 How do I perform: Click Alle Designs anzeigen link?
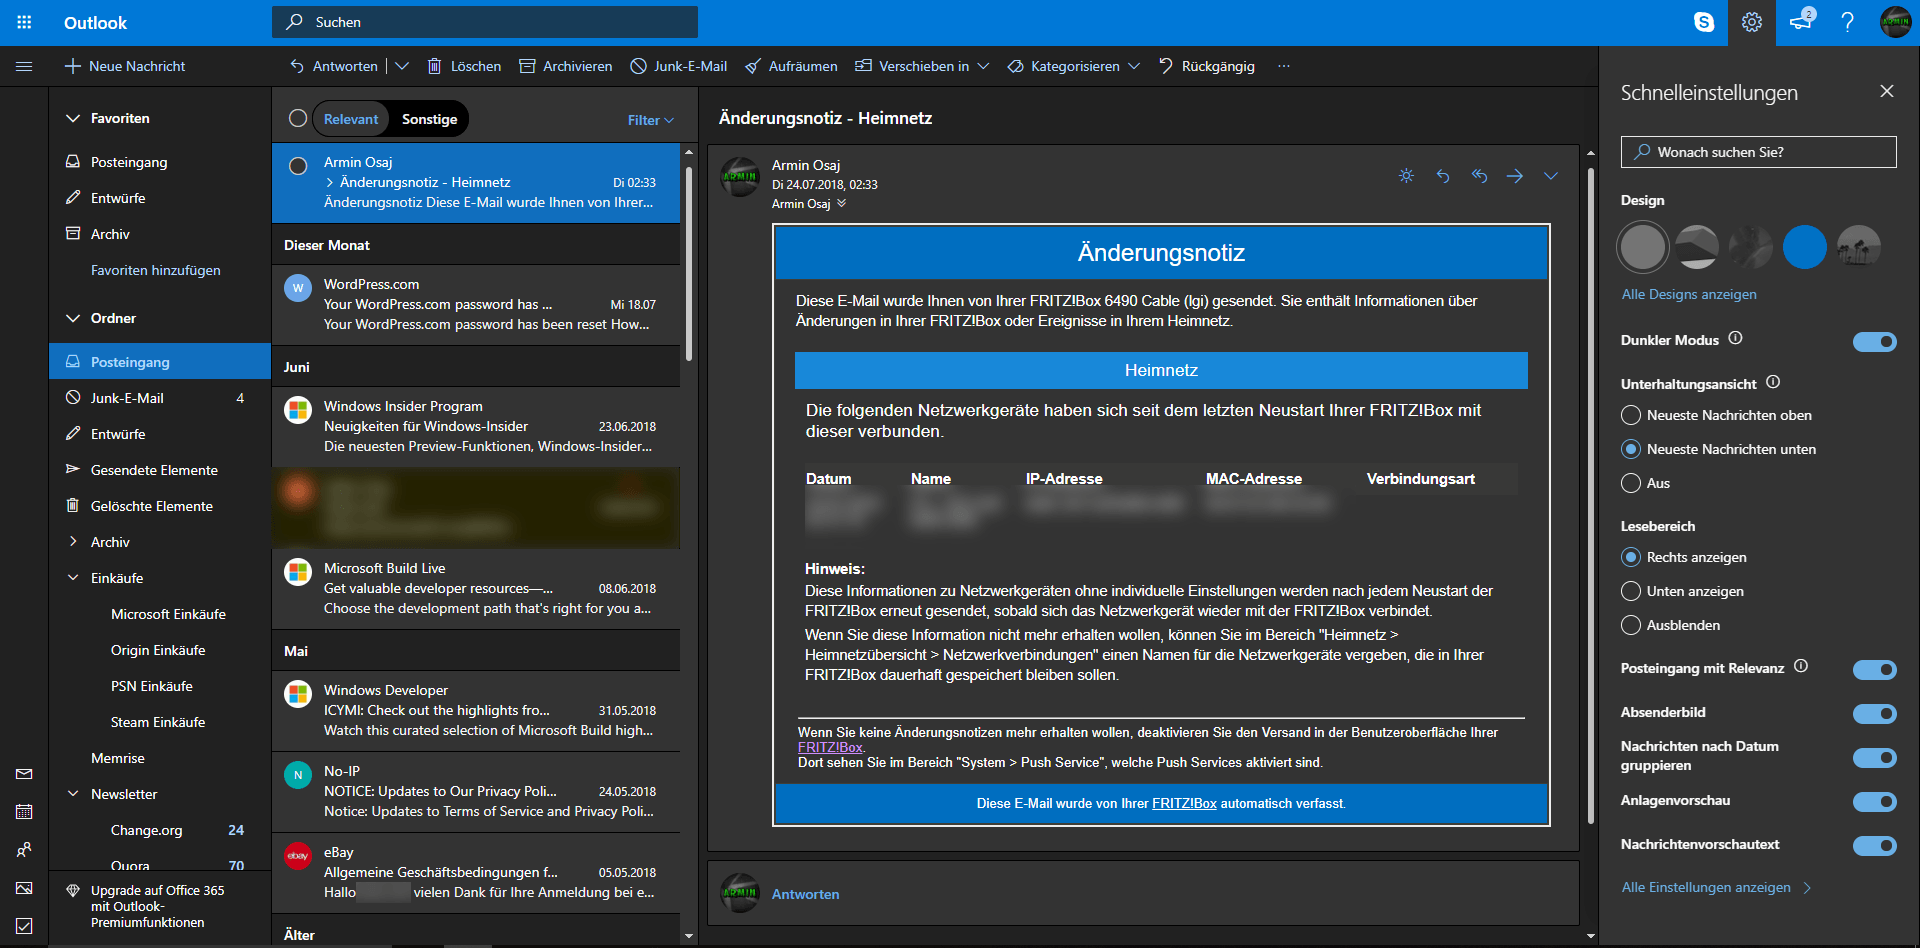1689,294
